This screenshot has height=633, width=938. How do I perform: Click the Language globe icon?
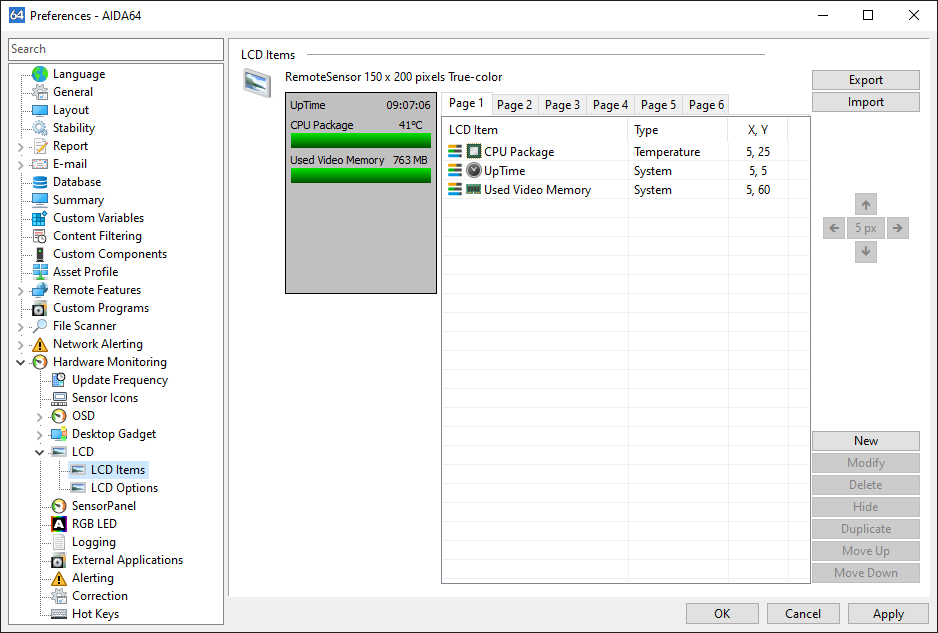(40, 74)
